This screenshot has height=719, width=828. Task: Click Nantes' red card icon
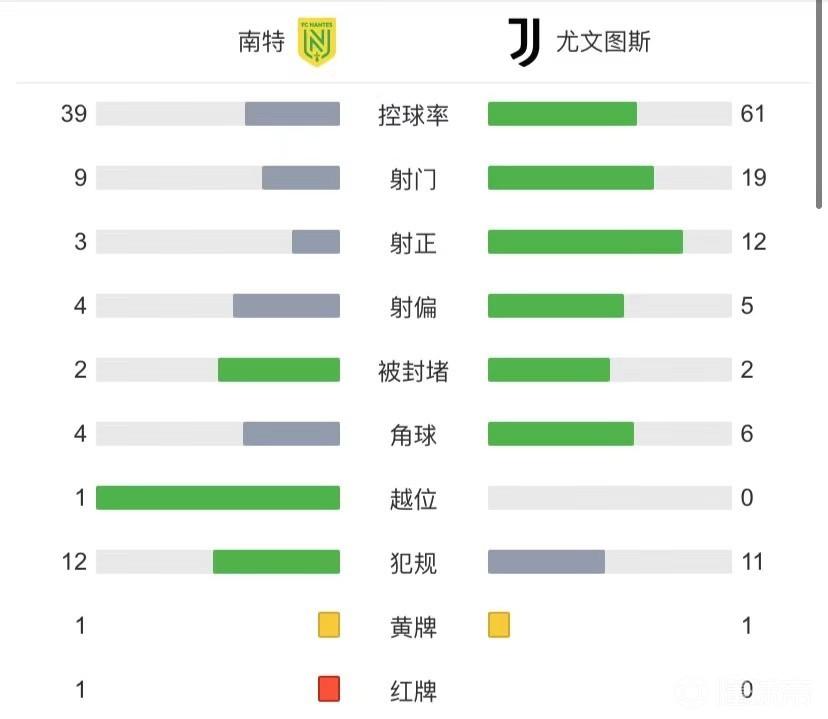click(x=329, y=689)
